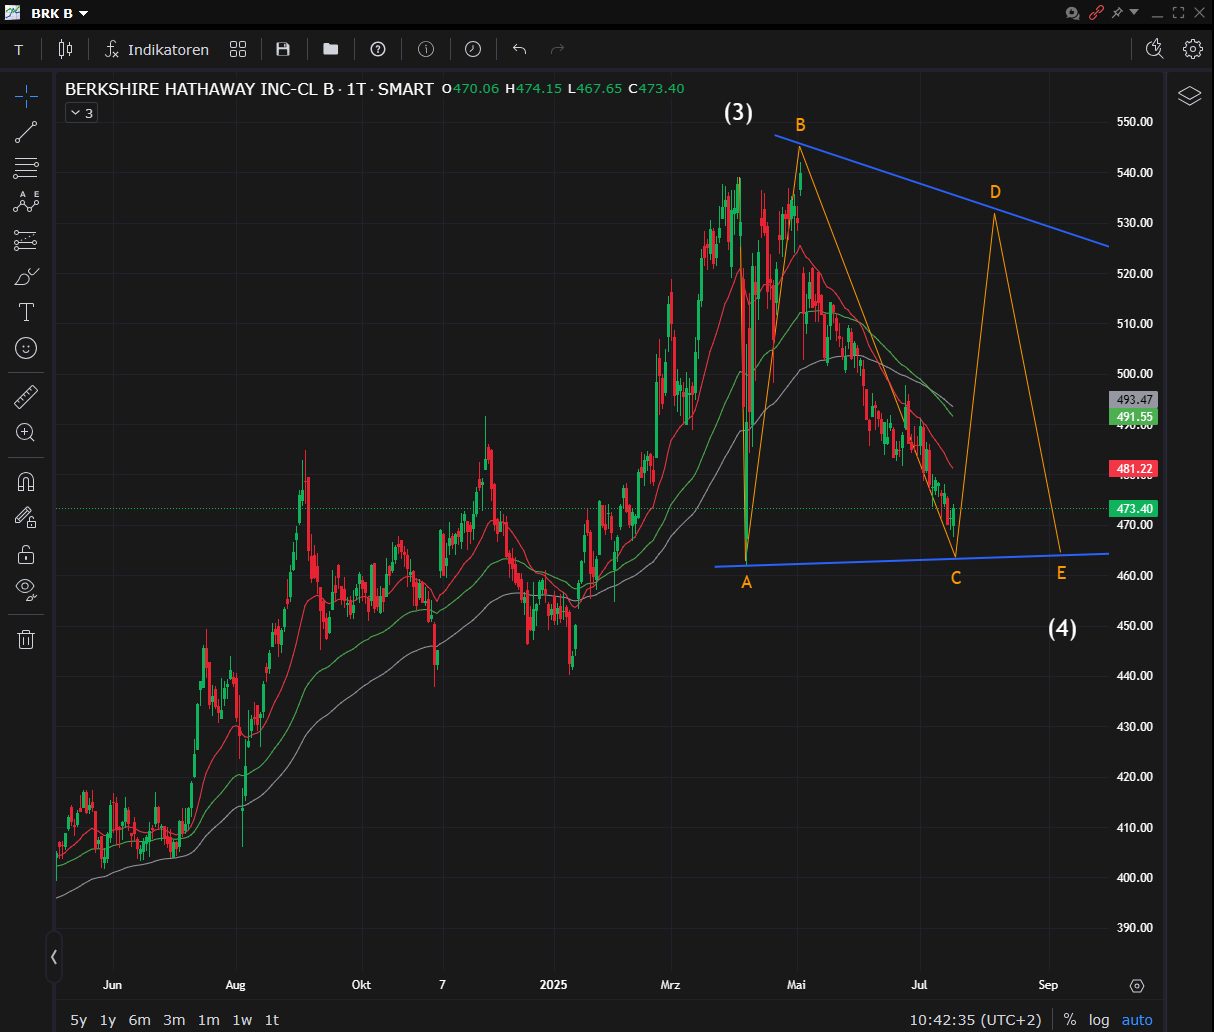
Task: Open the emoji sticker tool
Action: coord(26,348)
